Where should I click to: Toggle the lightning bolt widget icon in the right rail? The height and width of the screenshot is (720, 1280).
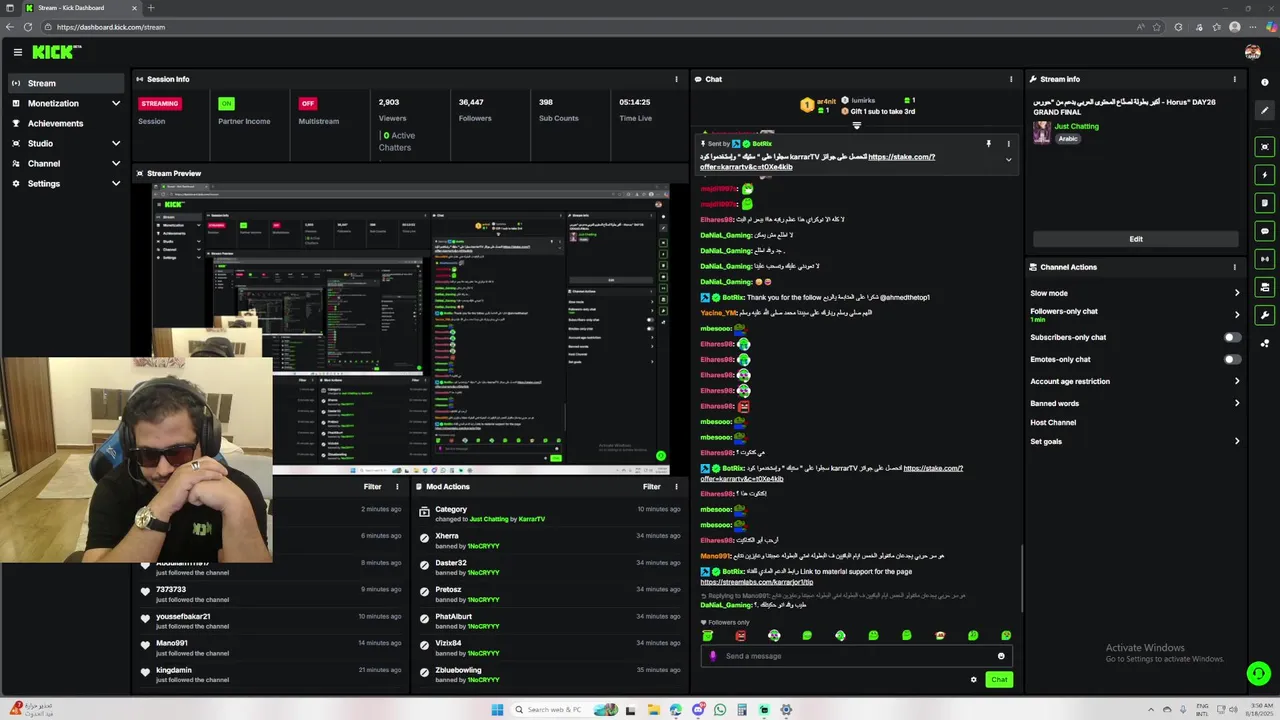point(1264,175)
